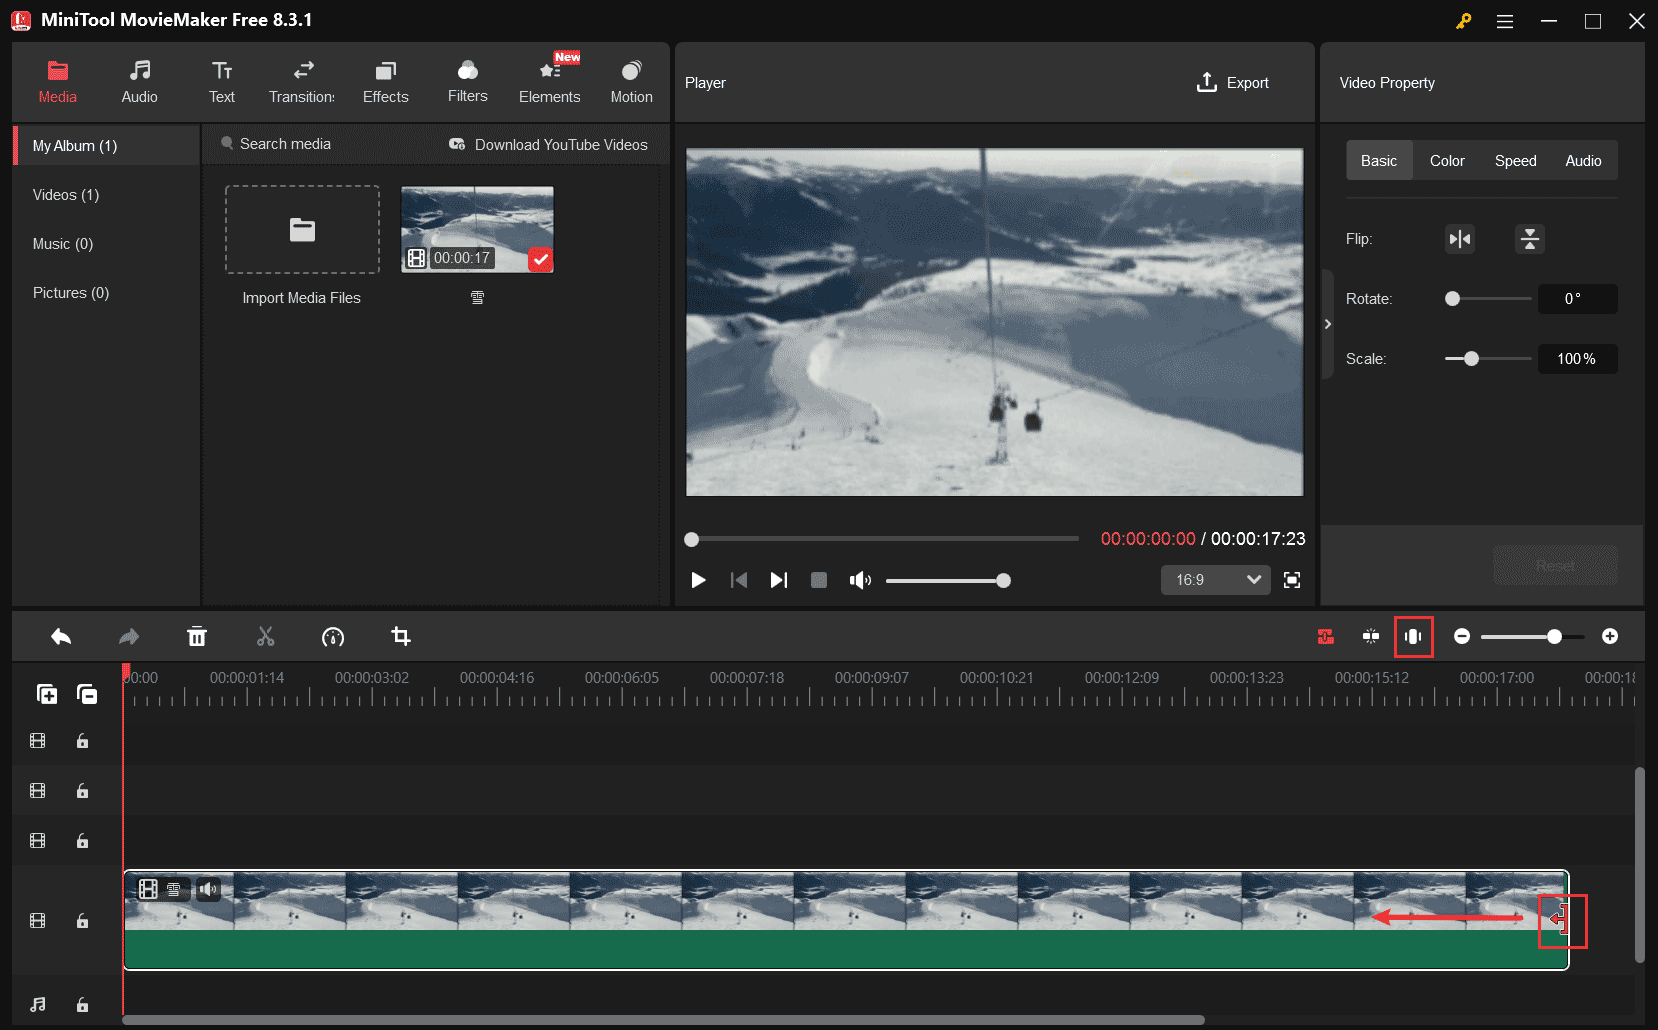Mute the video clip's audio in timeline
This screenshot has width=1658, height=1030.
coord(209,889)
